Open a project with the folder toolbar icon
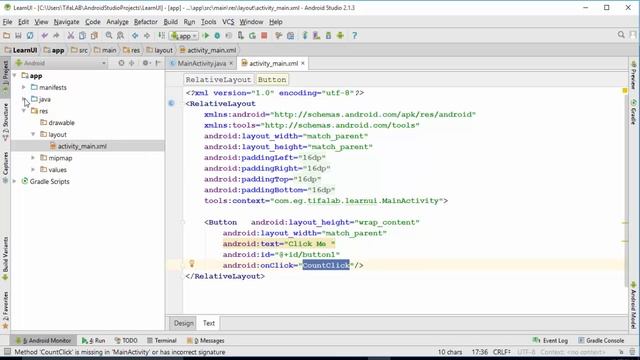Image resolution: width=640 pixels, height=360 pixels. pos(7,36)
